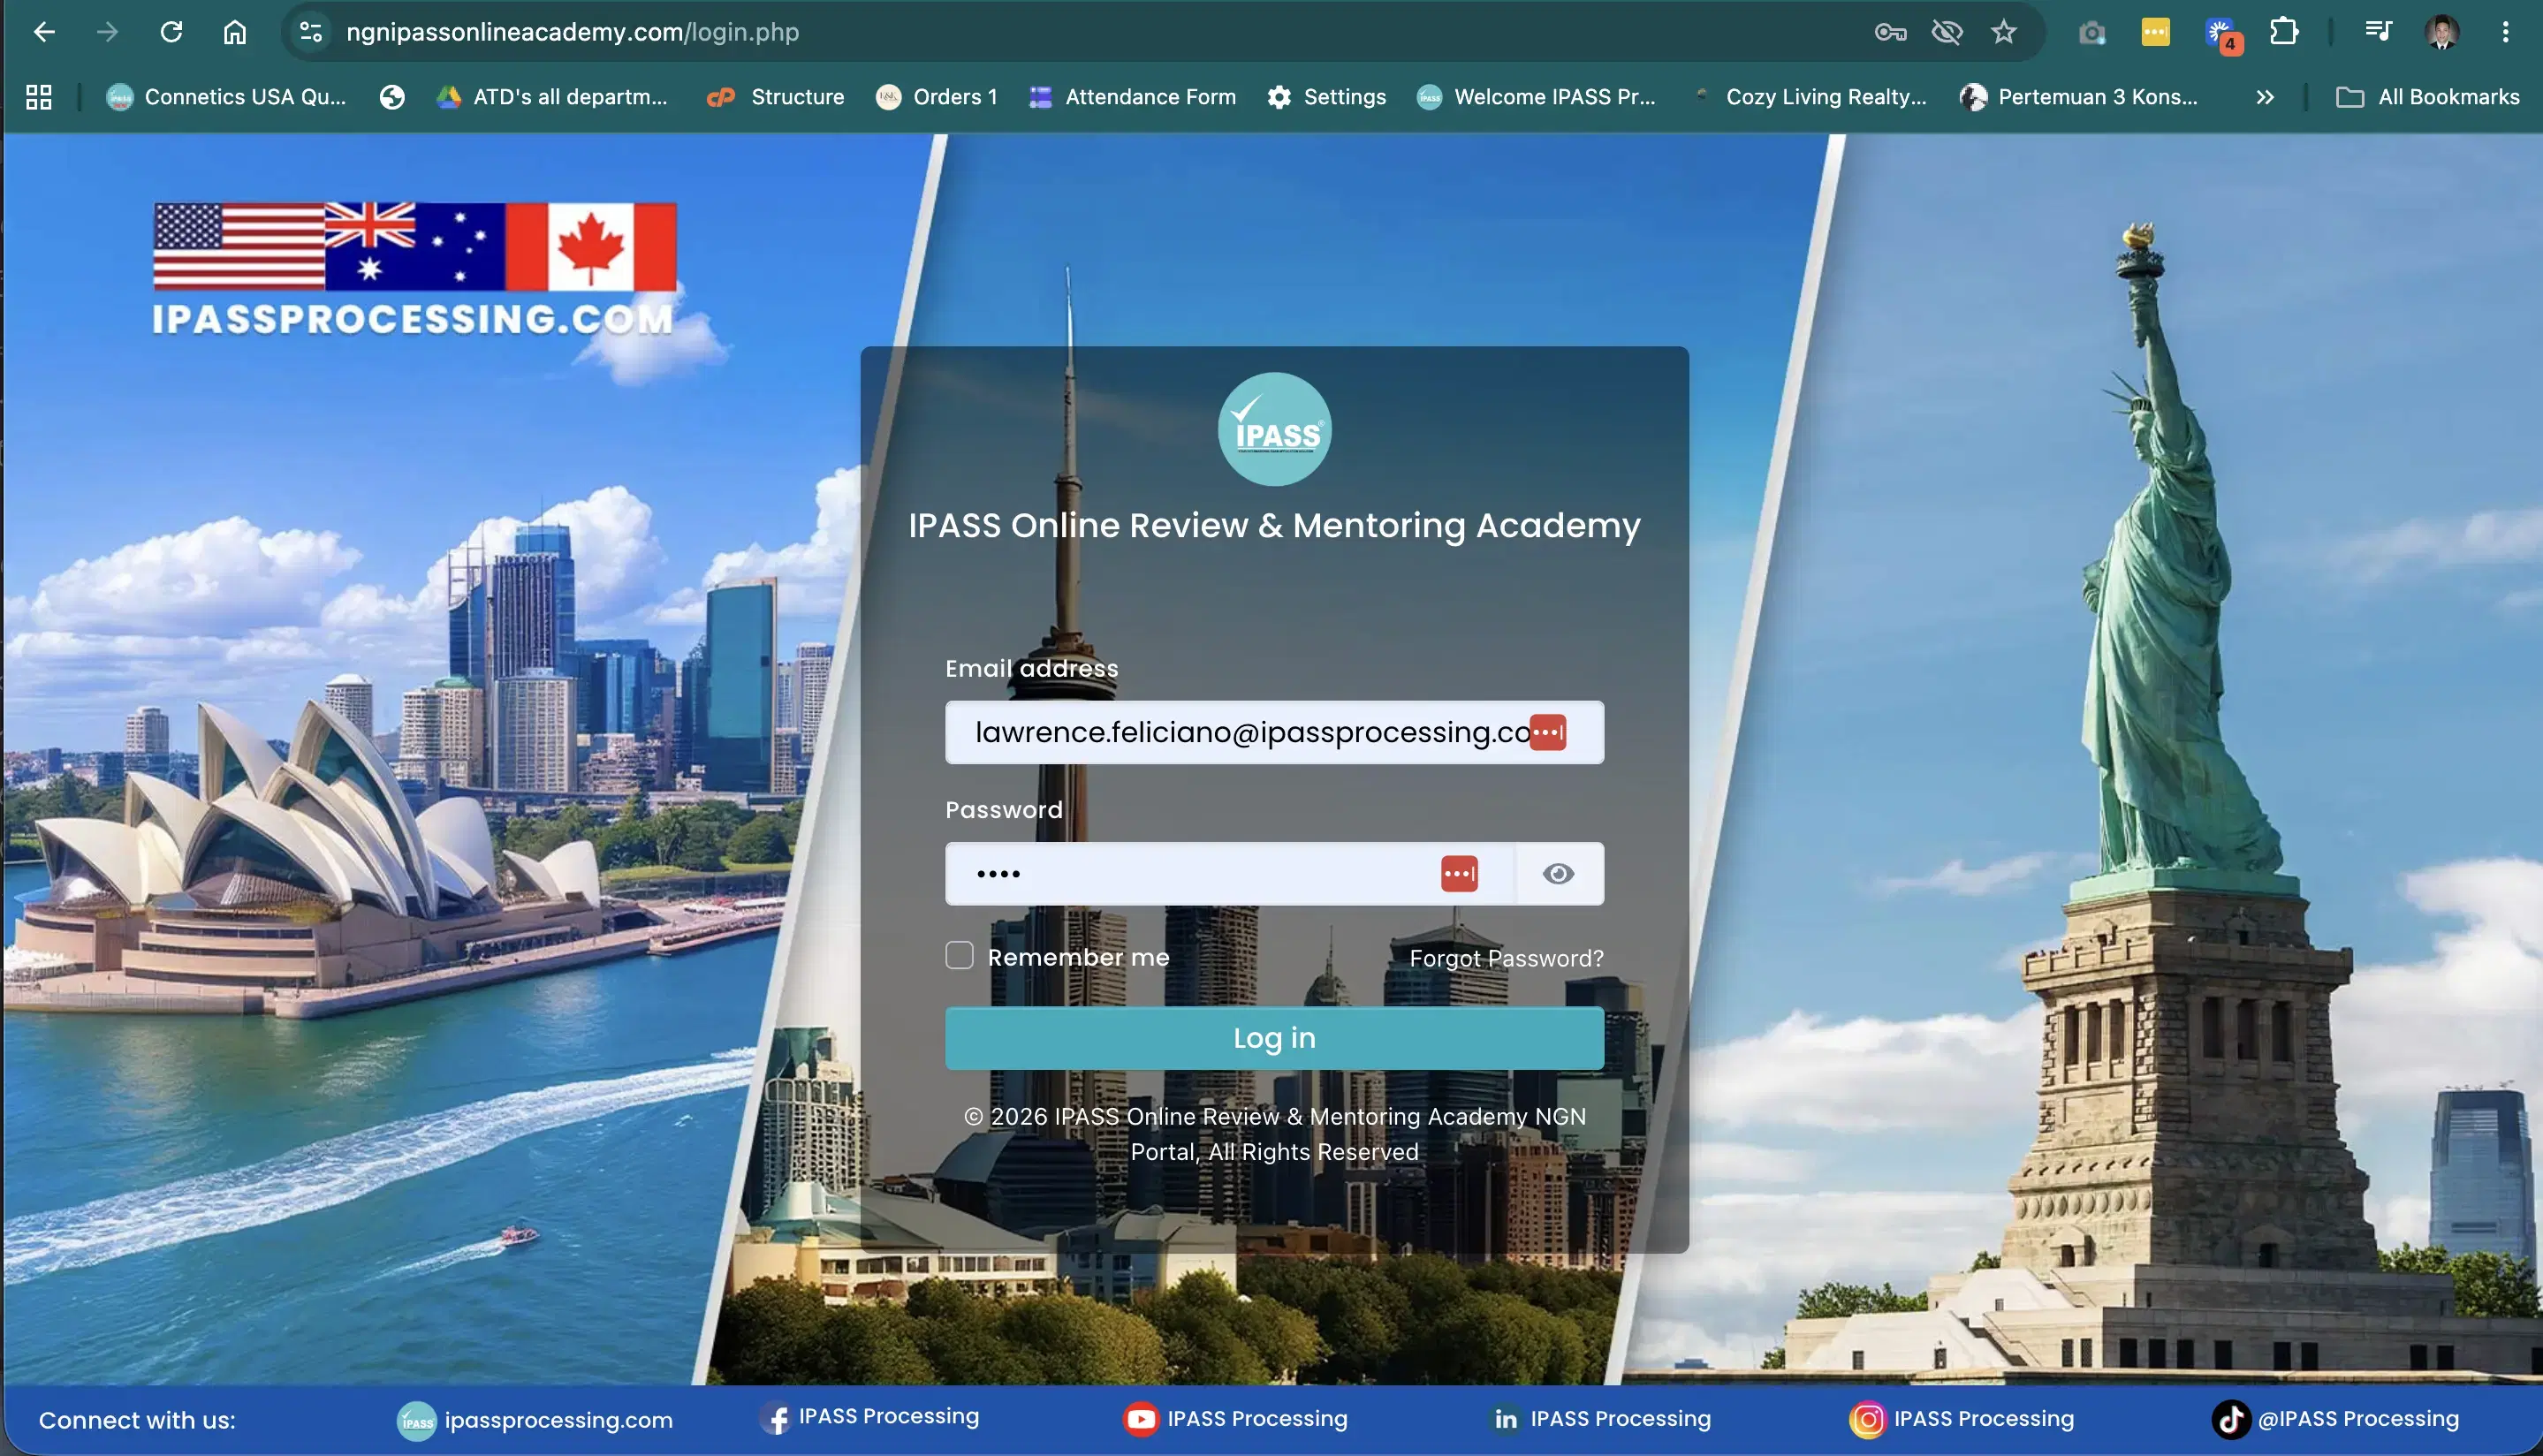This screenshot has width=2543, height=1456.
Task: Click the password manager icon in email field
Action: coord(1548,732)
